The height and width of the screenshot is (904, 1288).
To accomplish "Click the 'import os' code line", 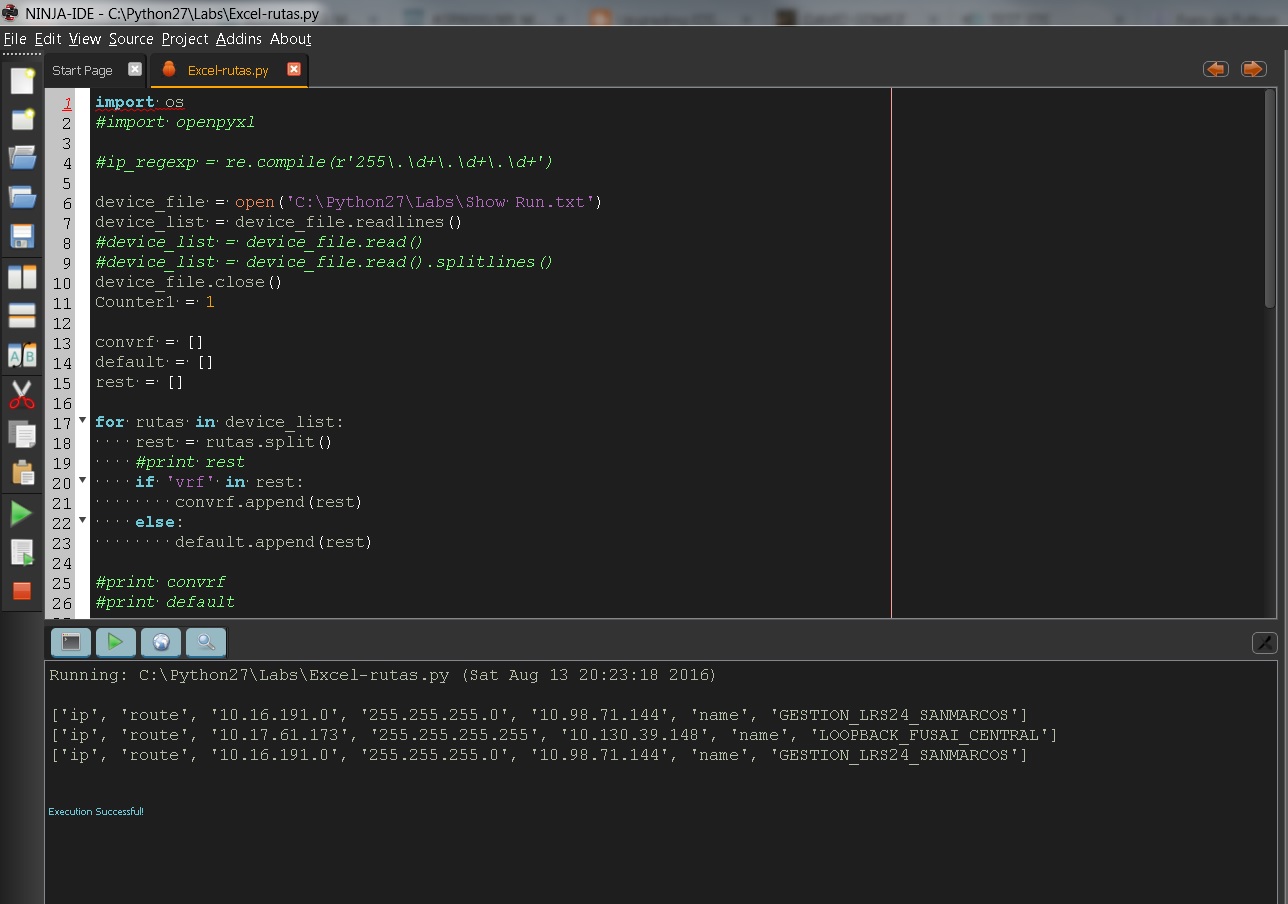I will point(139,102).
